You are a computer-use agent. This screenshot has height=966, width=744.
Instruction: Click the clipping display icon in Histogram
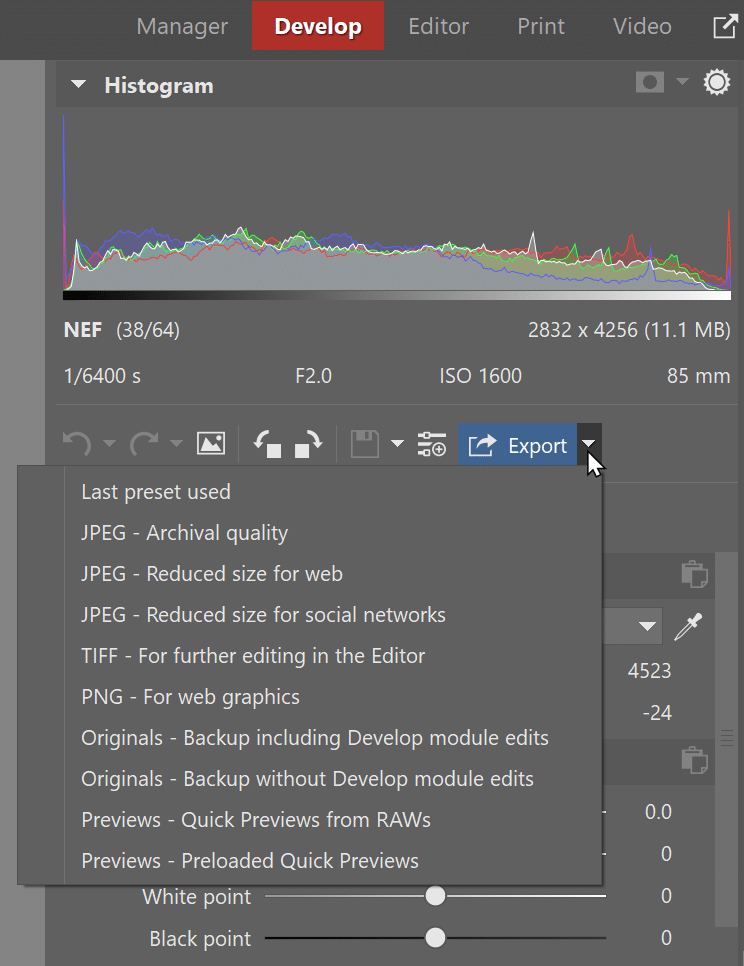(x=650, y=82)
